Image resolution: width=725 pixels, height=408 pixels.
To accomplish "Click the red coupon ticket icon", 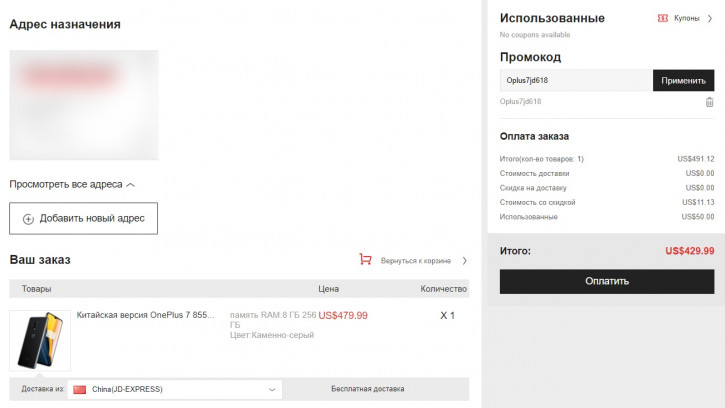I will 663,18.
